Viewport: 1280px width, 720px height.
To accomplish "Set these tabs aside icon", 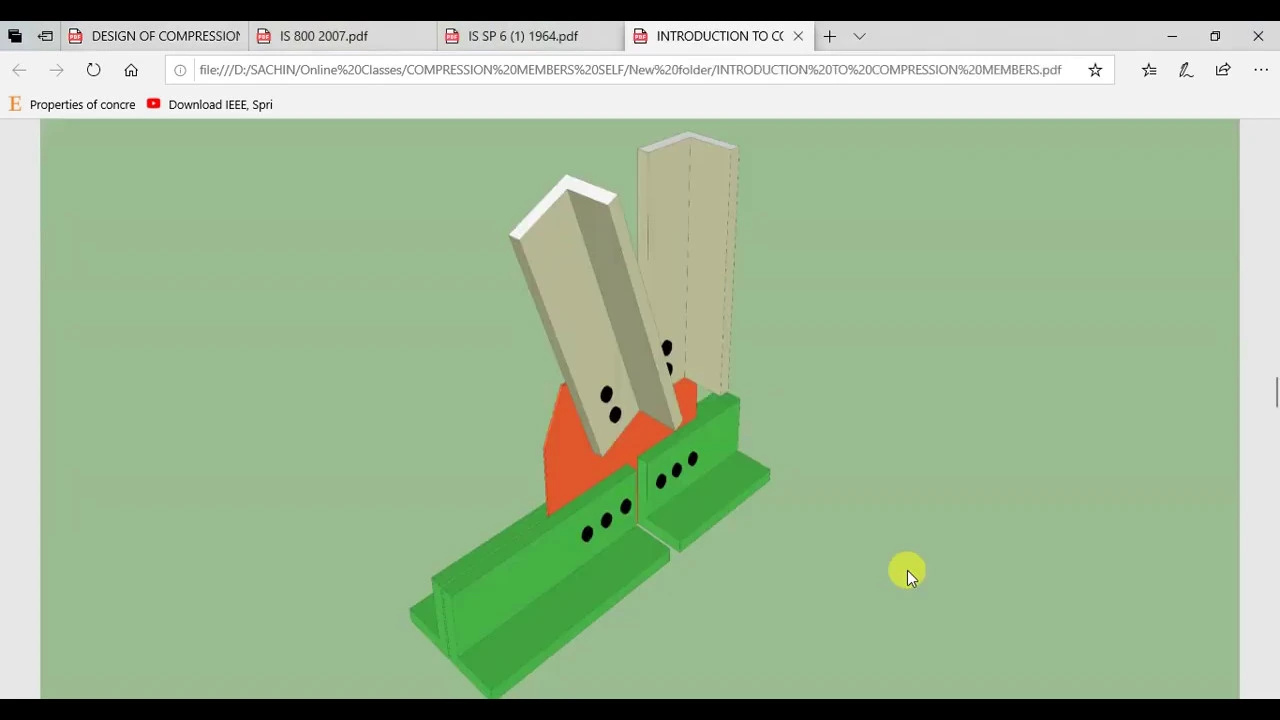I will coord(45,36).
